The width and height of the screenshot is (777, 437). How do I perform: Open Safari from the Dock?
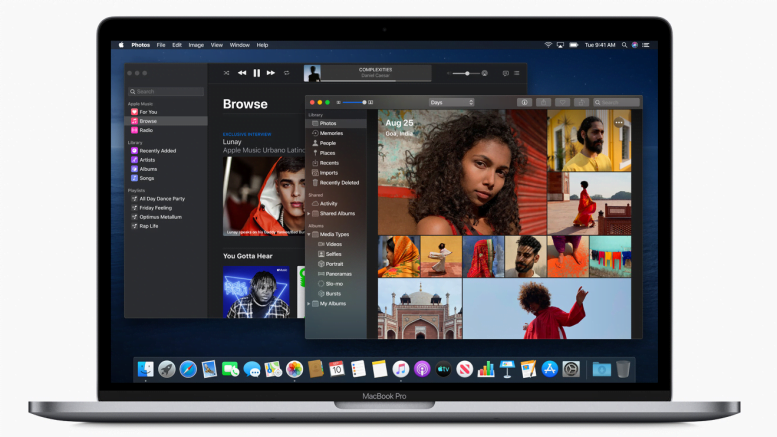188,369
